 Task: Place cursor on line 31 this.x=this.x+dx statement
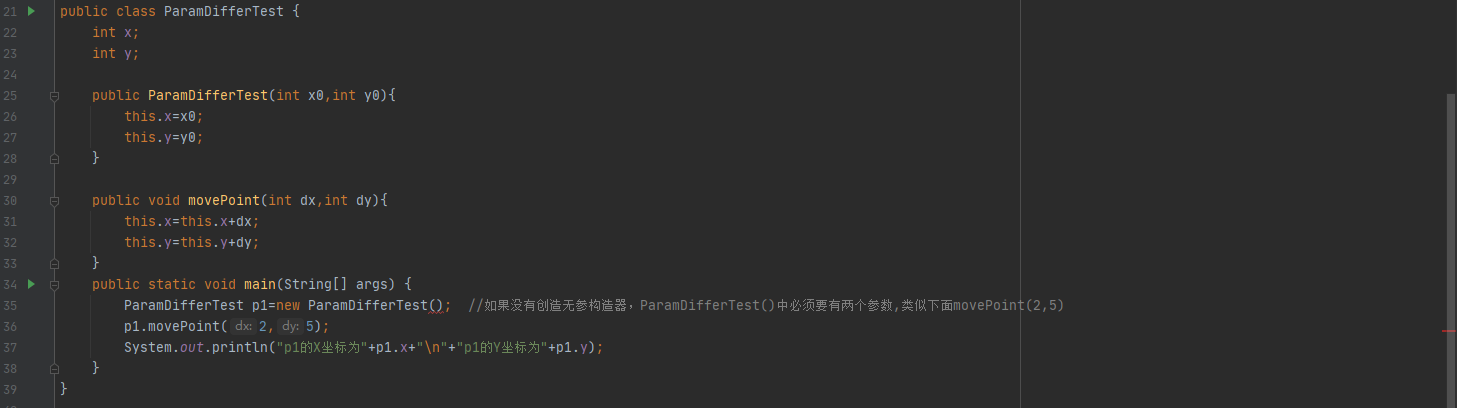click(x=192, y=221)
